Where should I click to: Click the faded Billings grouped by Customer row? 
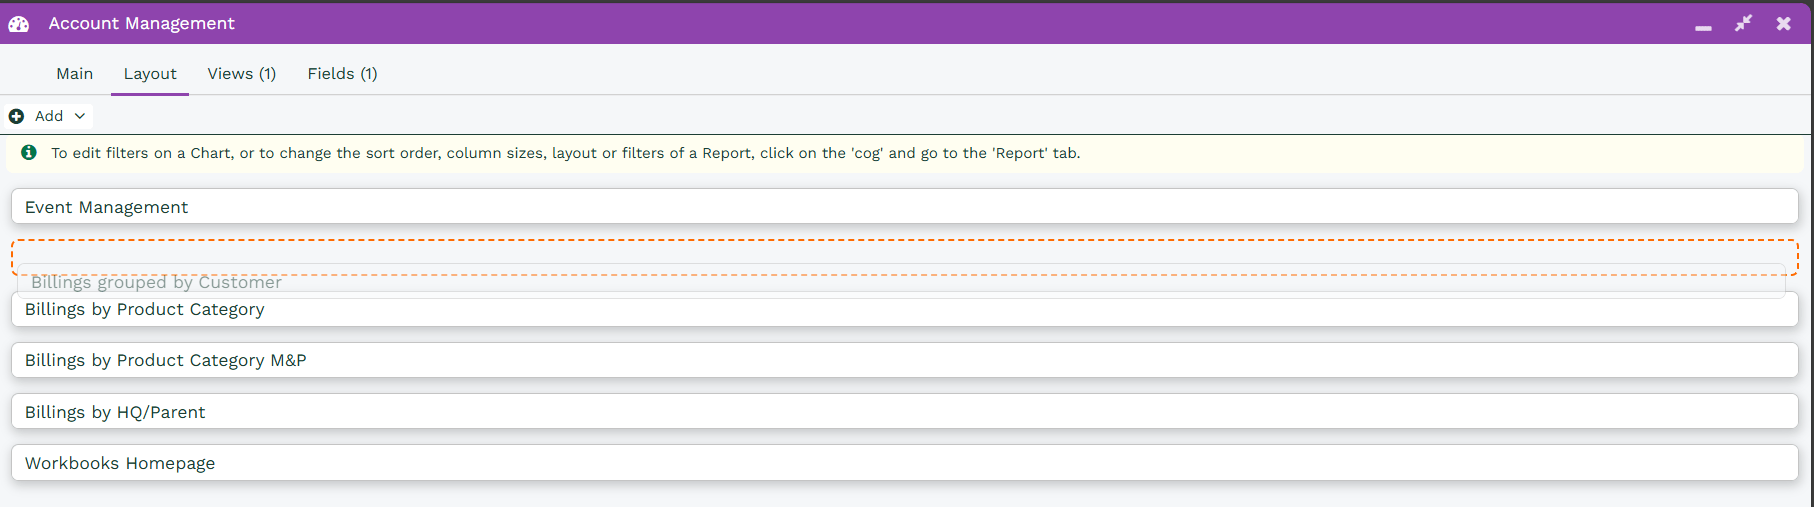[156, 282]
